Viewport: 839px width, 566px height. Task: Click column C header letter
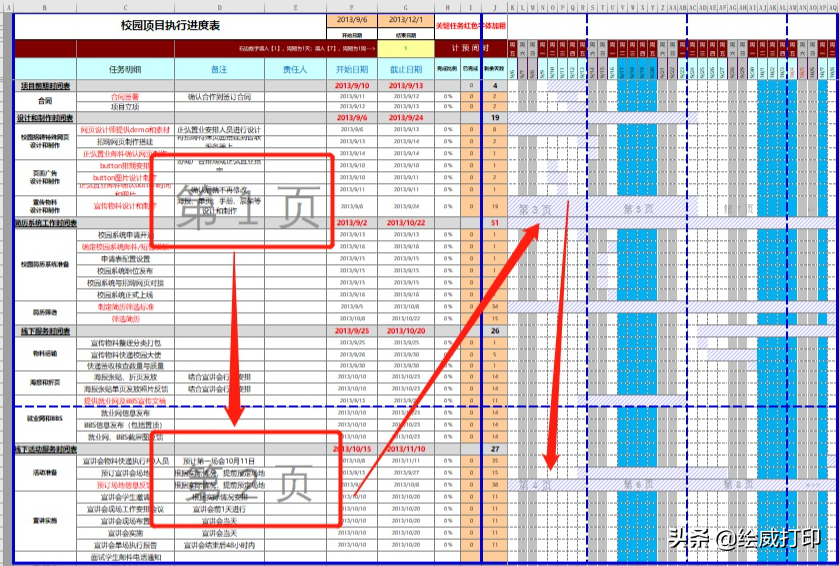pos(125,8)
